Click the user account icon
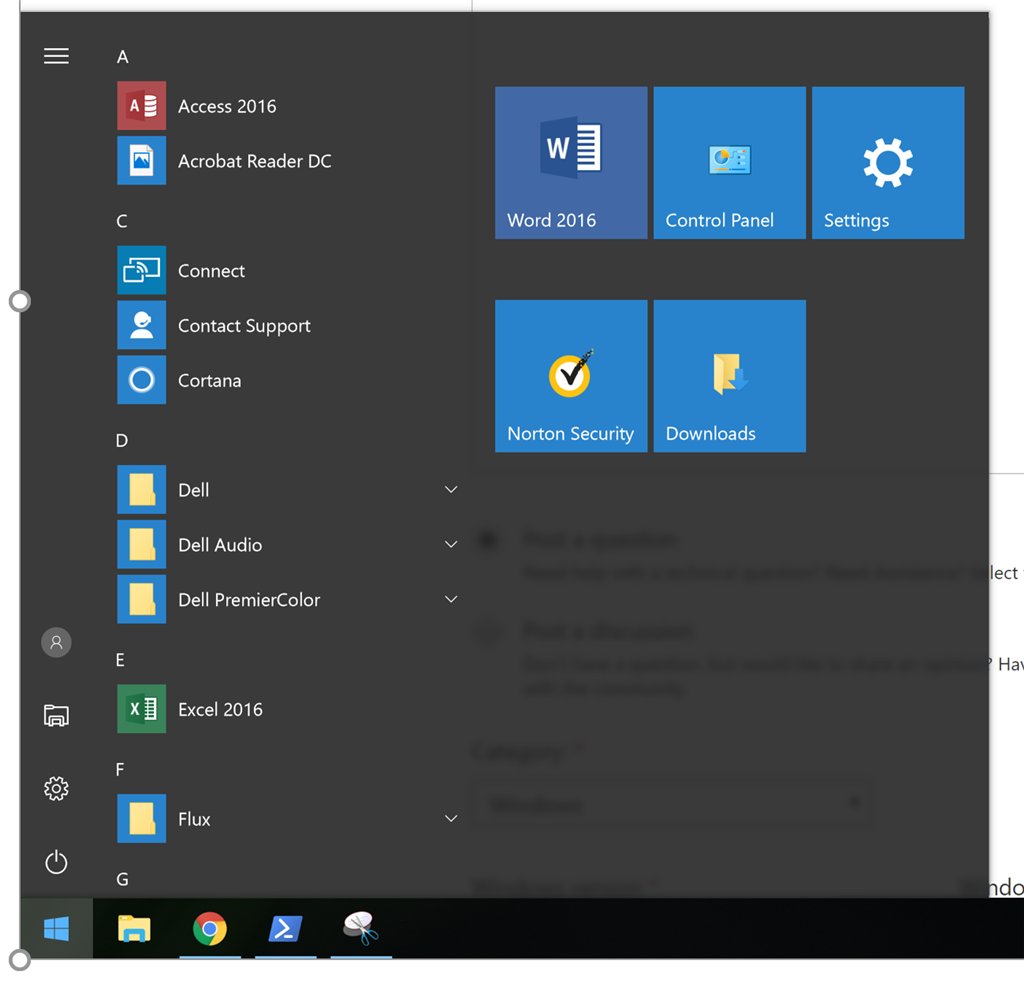This screenshot has height=1008, width=1024. [x=56, y=642]
